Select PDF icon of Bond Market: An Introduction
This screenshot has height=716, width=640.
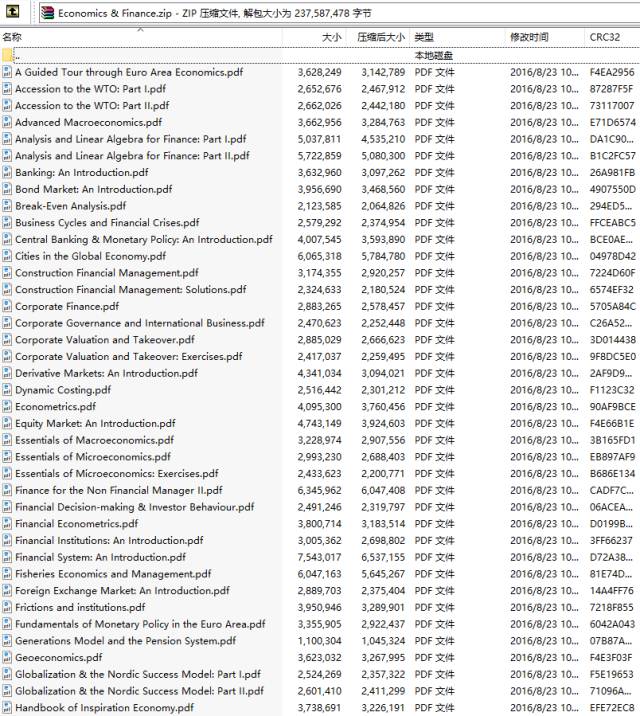point(7,189)
